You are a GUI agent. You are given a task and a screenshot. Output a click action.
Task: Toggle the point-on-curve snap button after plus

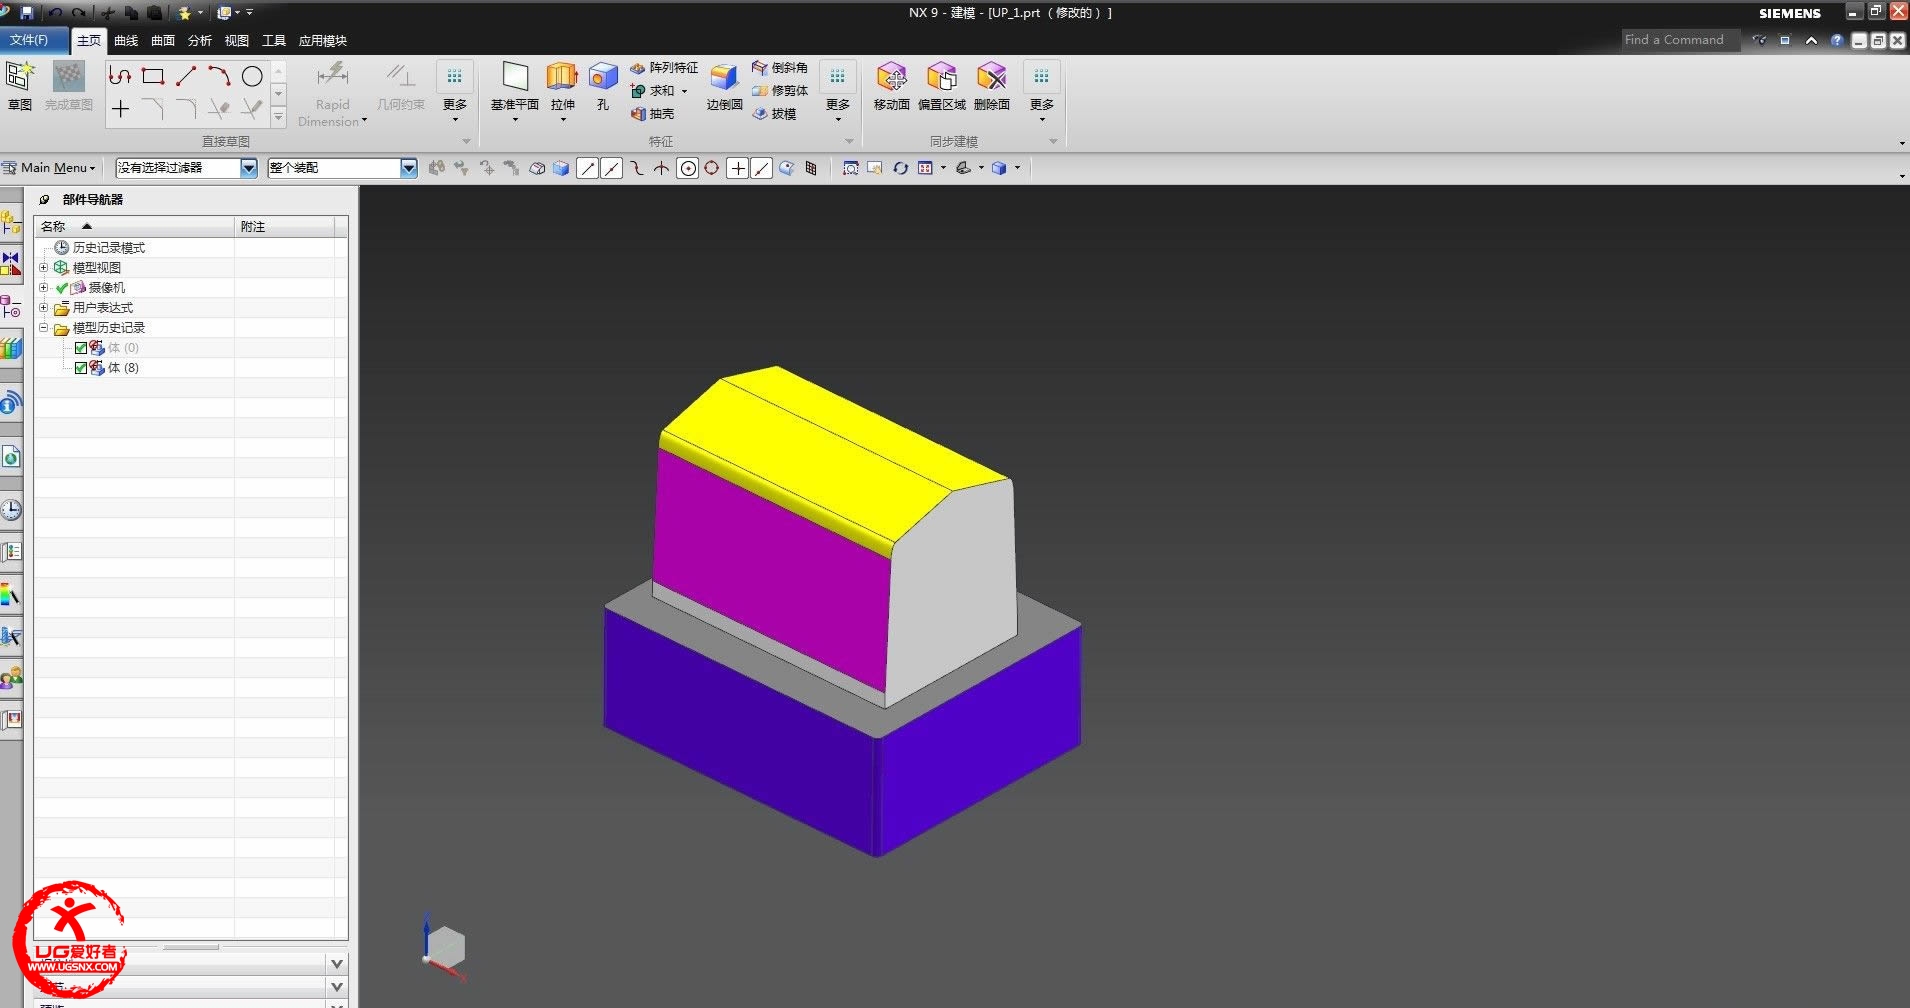click(762, 168)
